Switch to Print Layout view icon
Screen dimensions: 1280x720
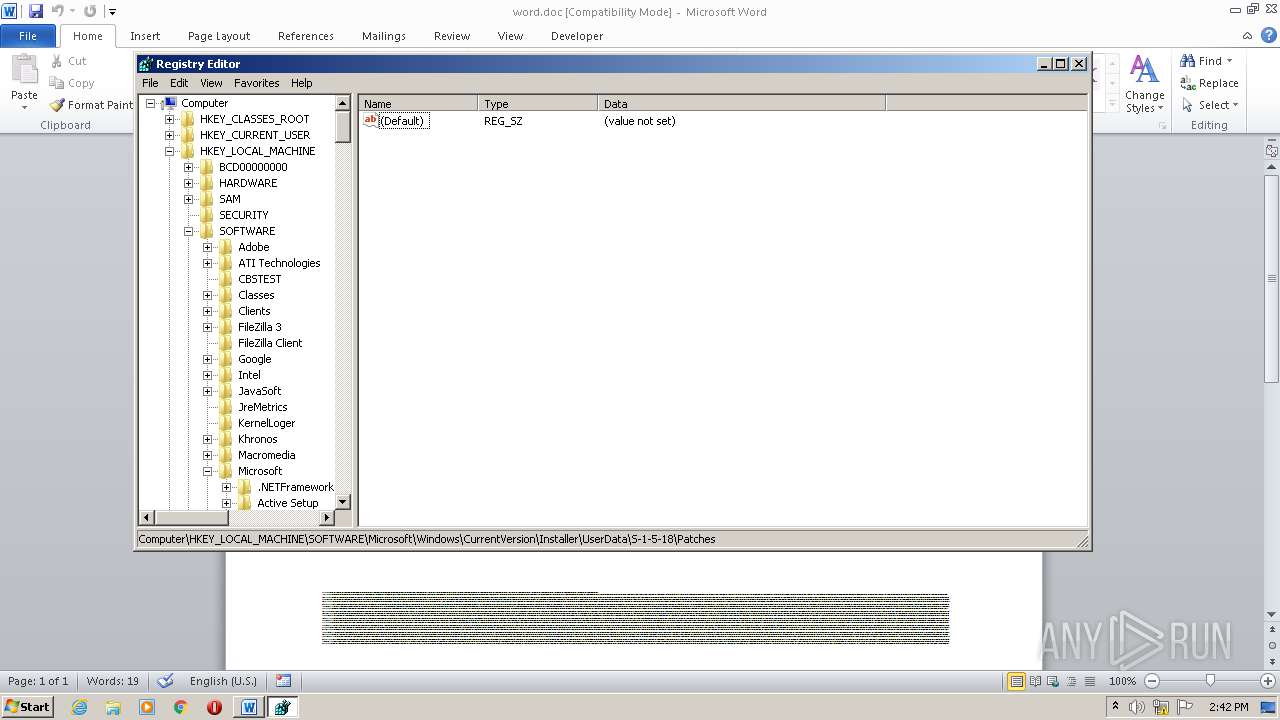click(x=1016, y=681)
